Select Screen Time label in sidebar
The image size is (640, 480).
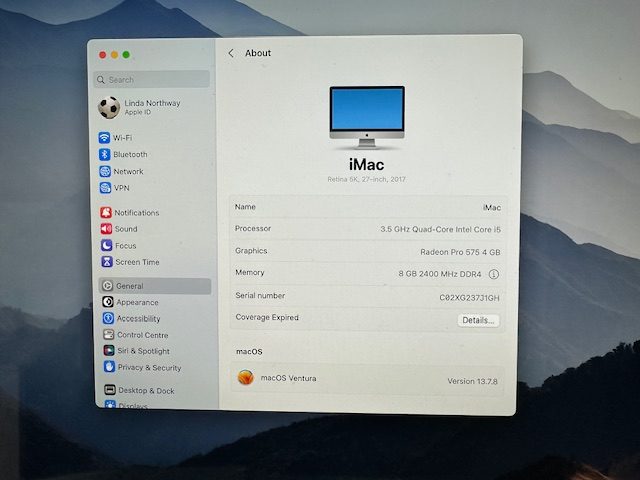(x=137, y=262)
